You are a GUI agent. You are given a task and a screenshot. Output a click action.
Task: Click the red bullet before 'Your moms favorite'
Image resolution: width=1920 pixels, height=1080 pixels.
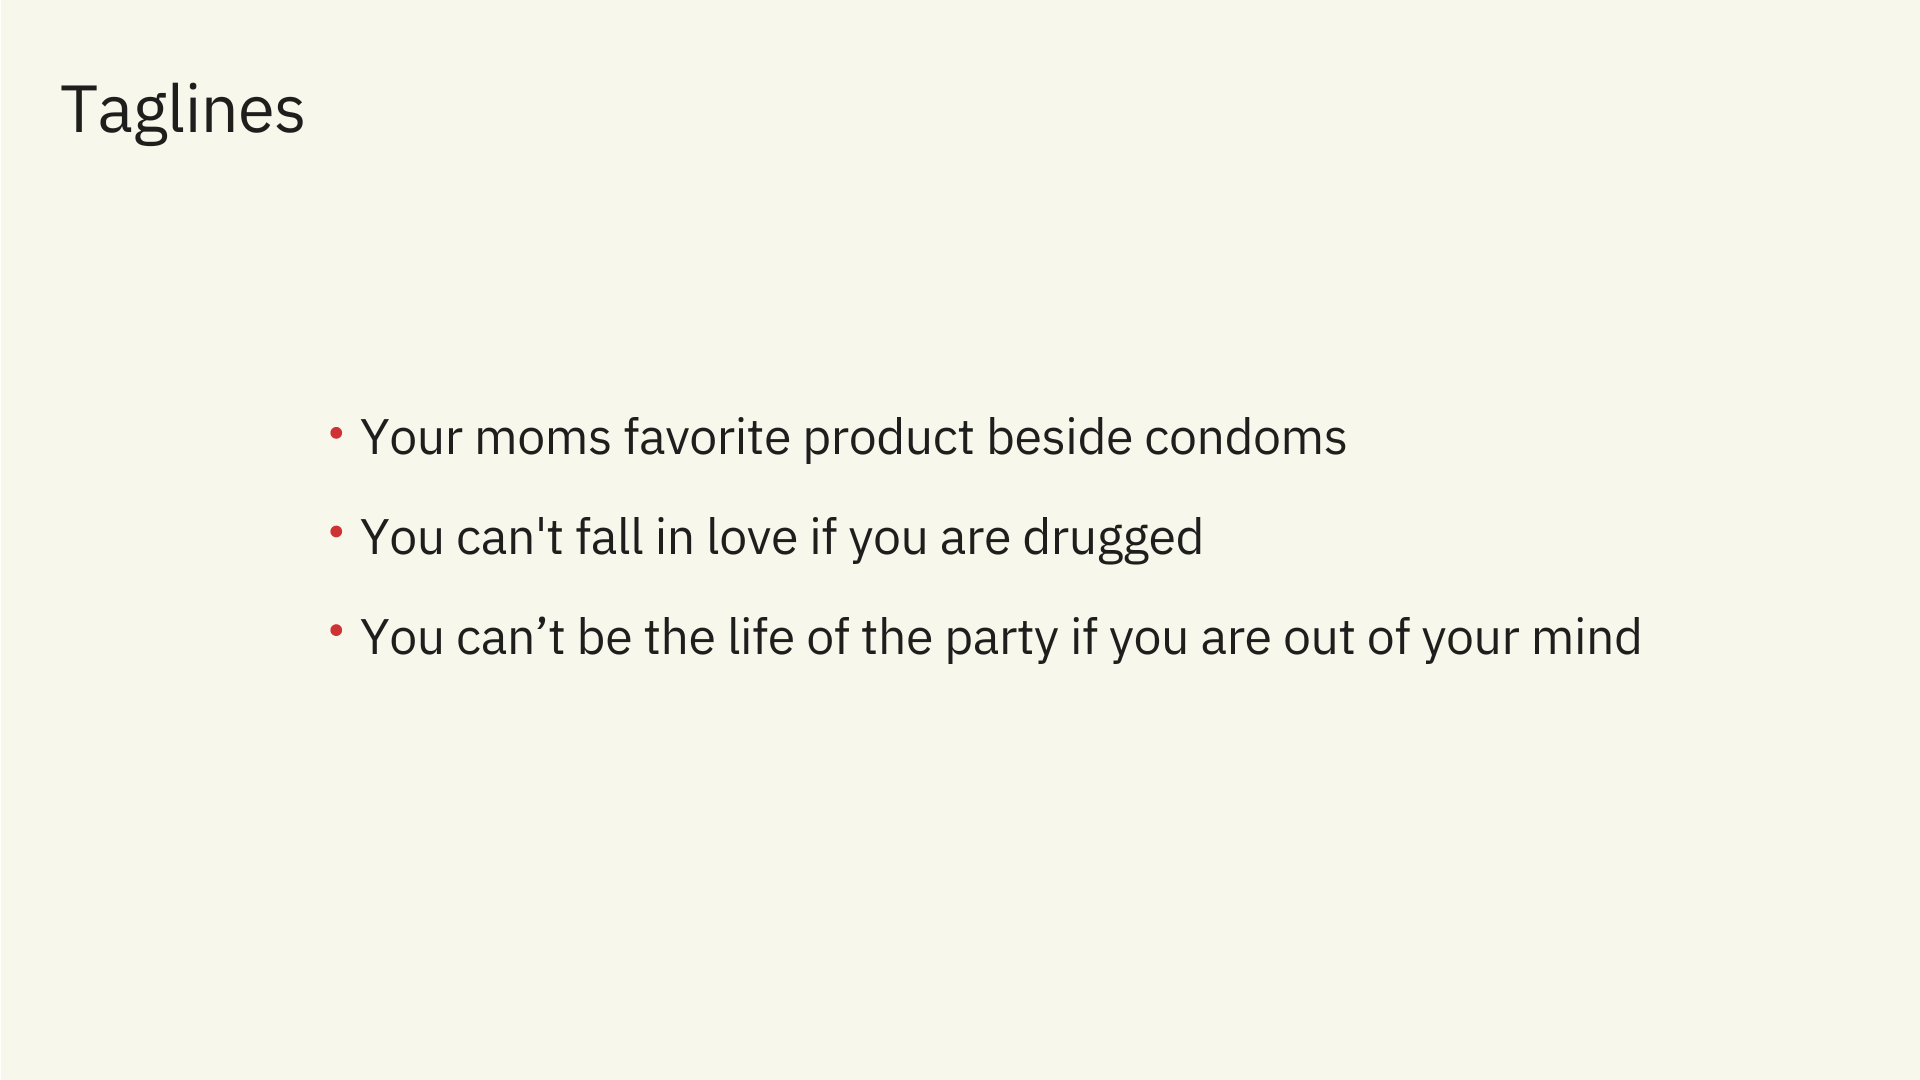337,433
